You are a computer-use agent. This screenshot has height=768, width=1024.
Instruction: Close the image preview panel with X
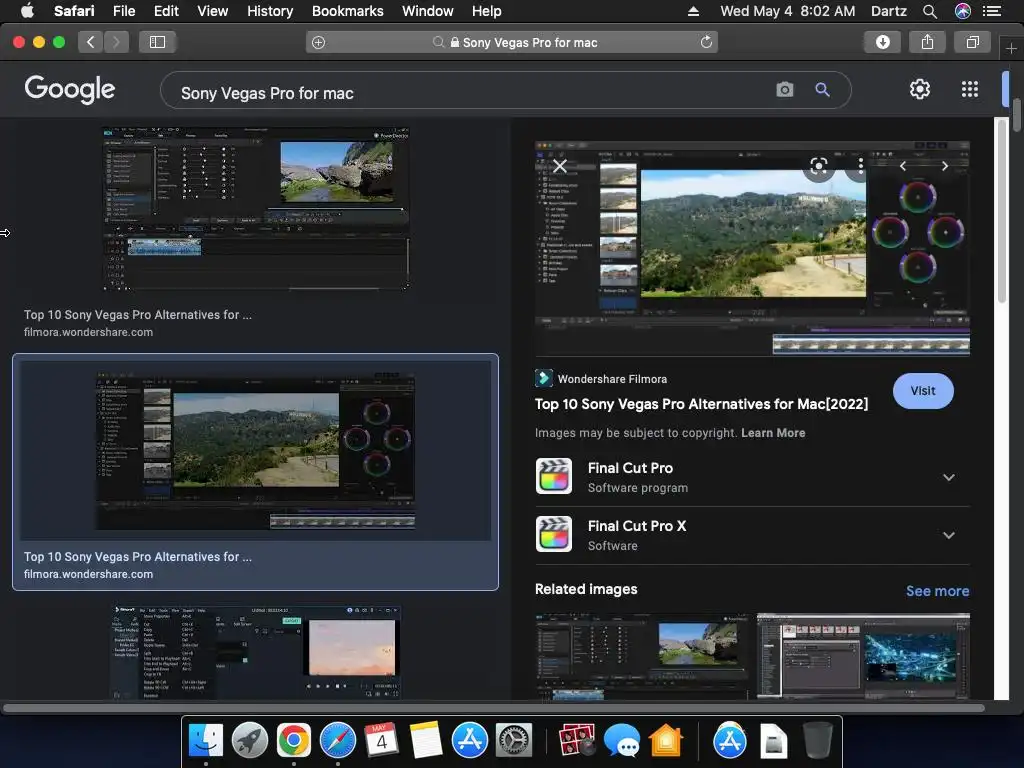[559, 166]
